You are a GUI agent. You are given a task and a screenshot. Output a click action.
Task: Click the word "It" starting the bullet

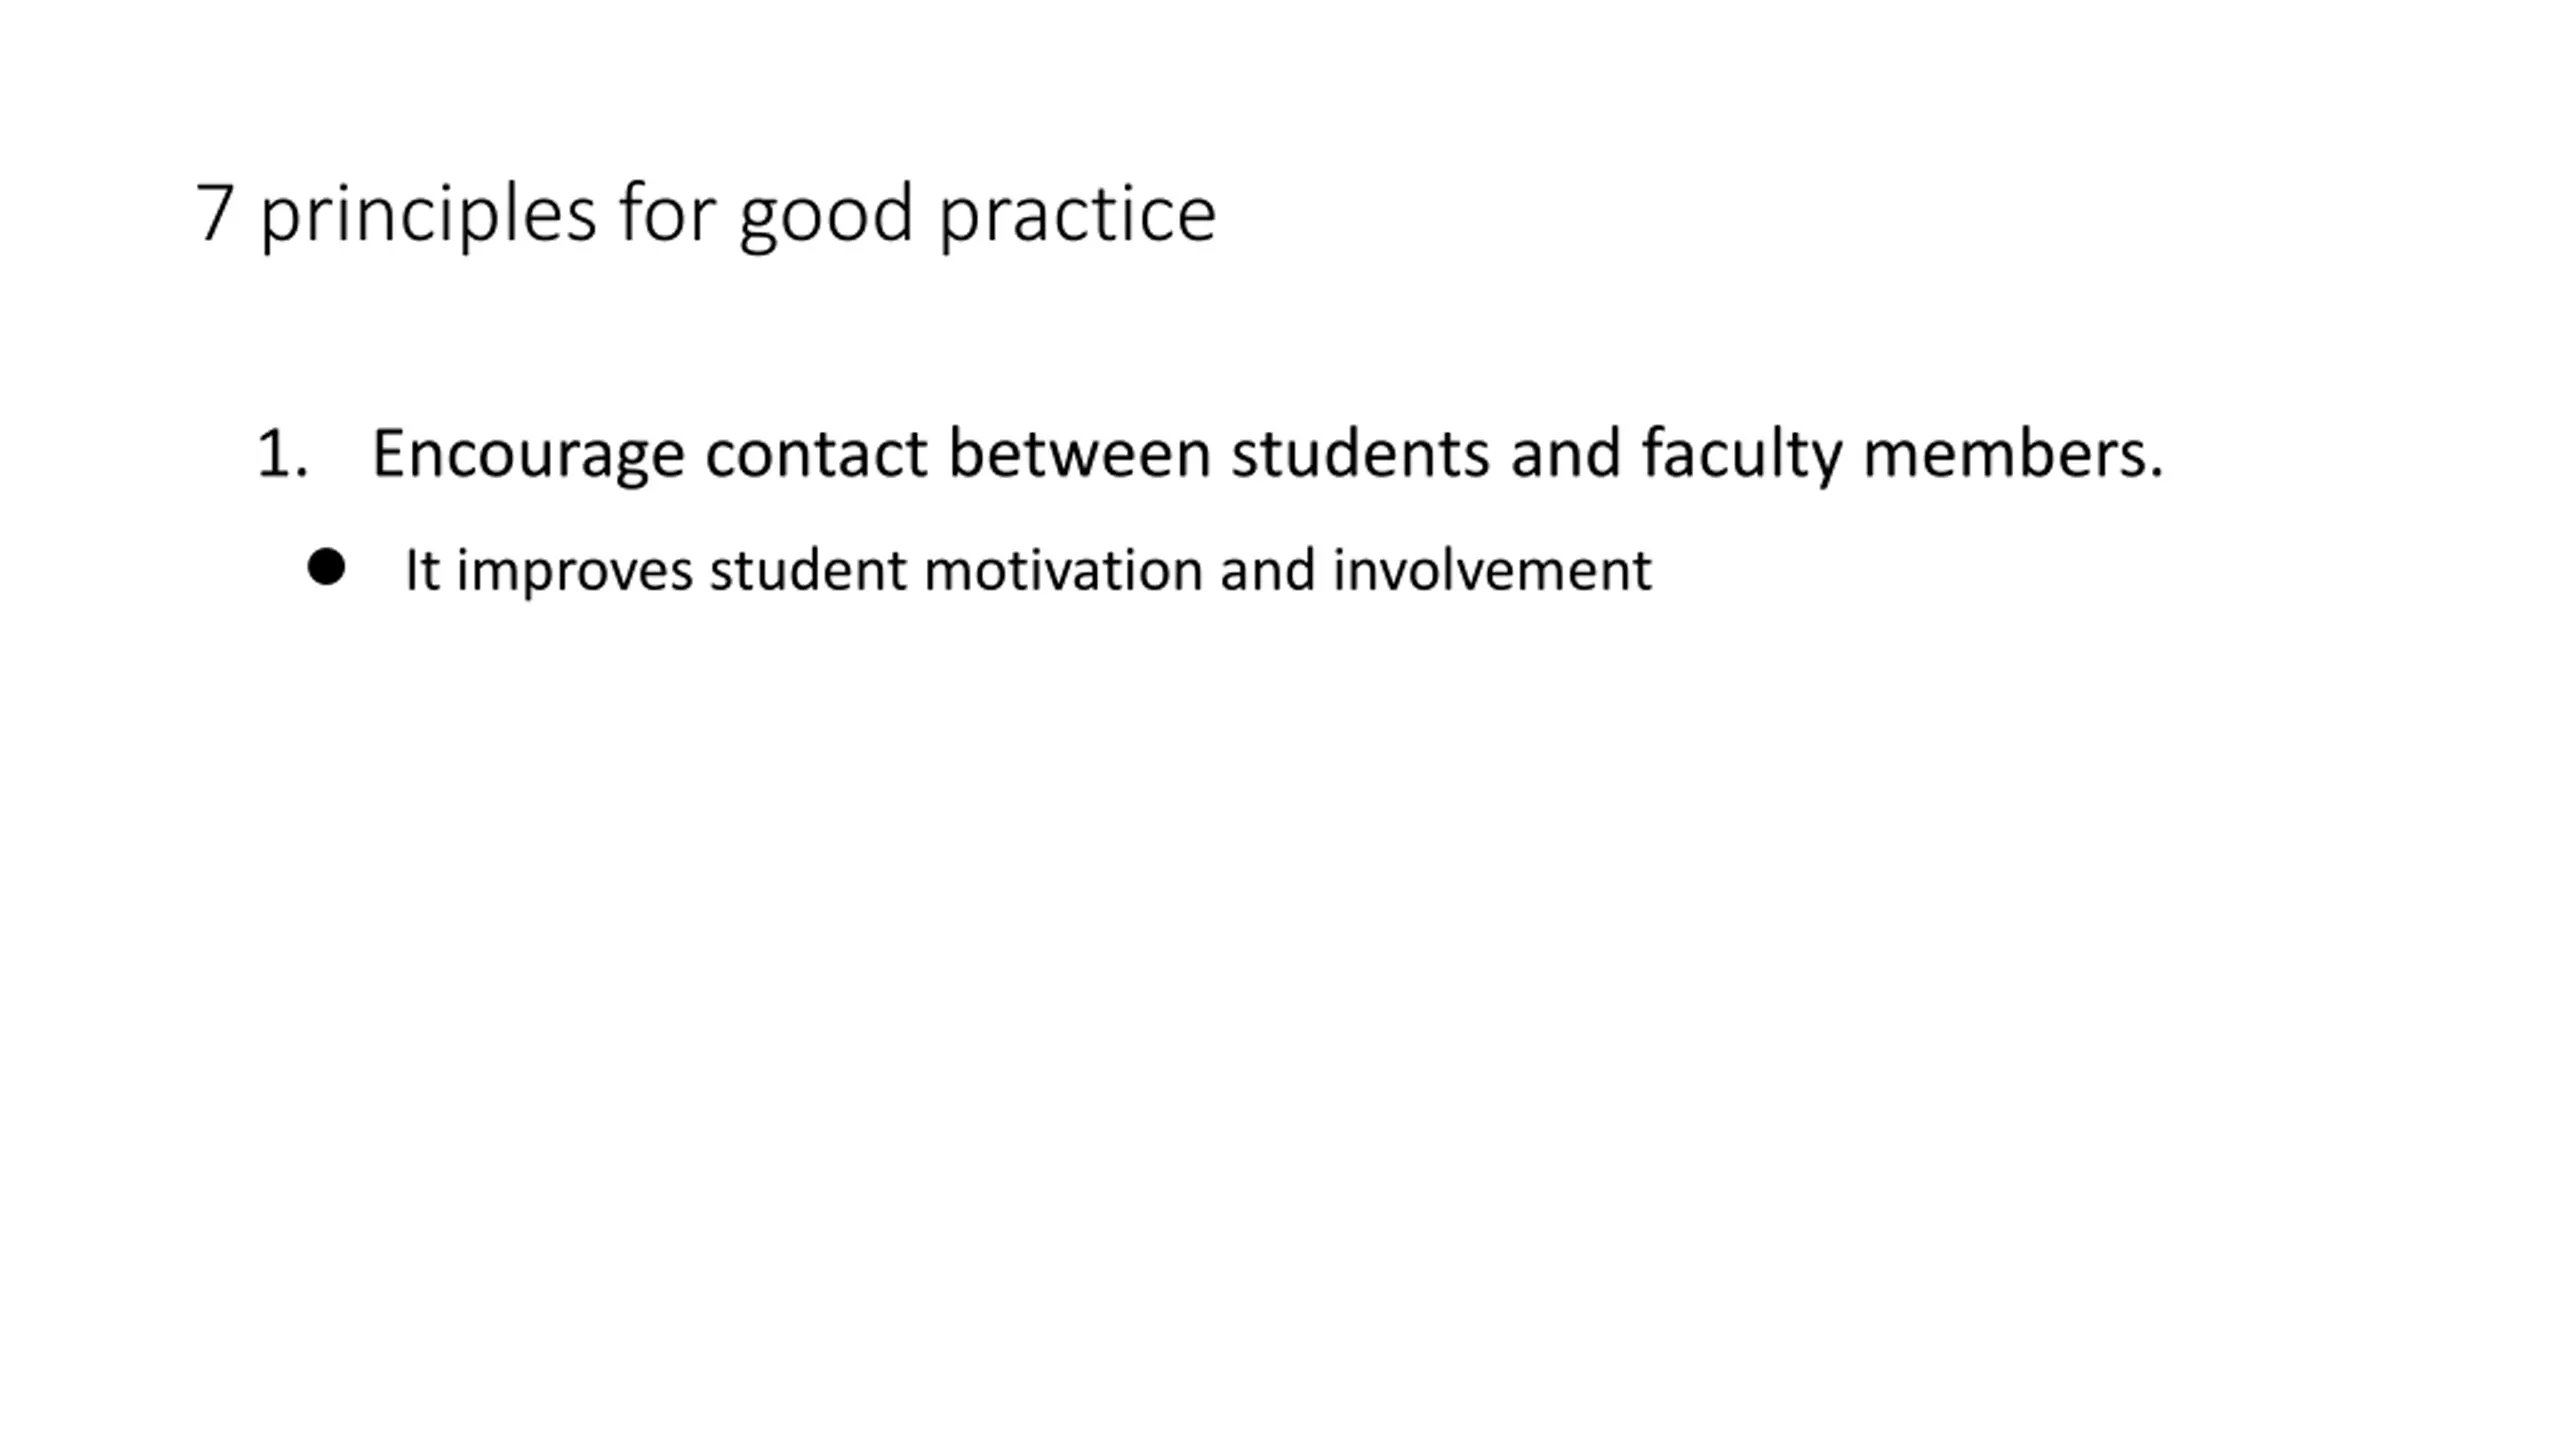point(421,571)
